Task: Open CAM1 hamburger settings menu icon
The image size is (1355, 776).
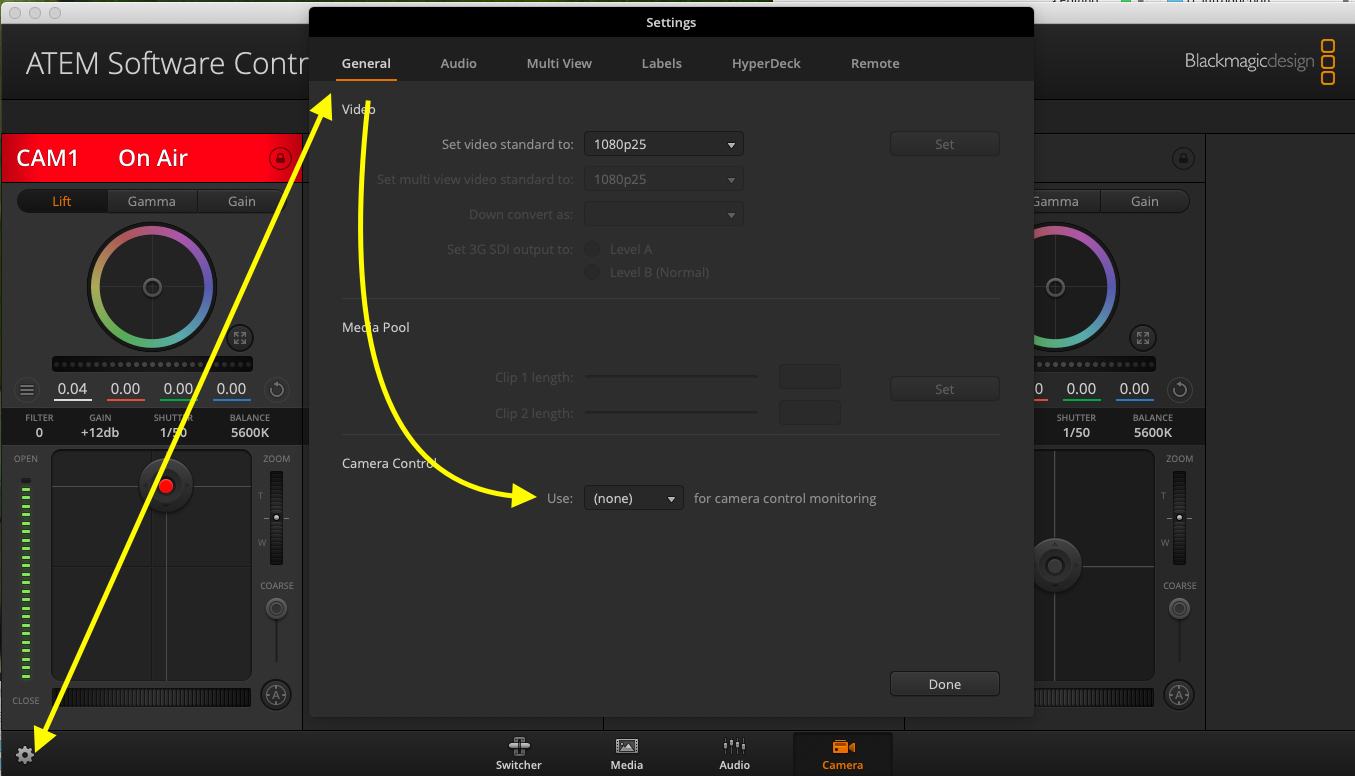Action: (x=27, y=389)
